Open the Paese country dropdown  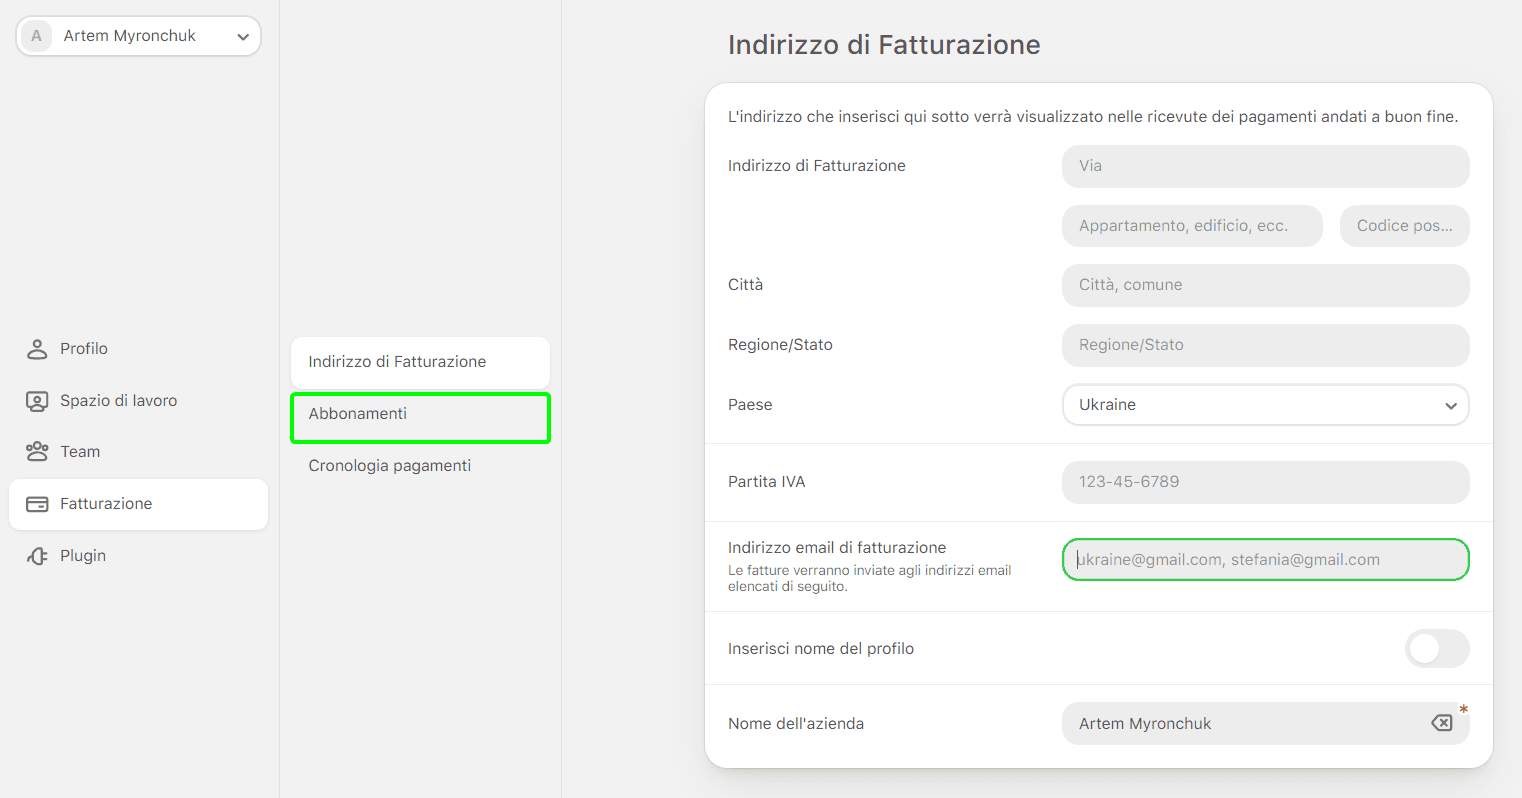pos(1265,405)
